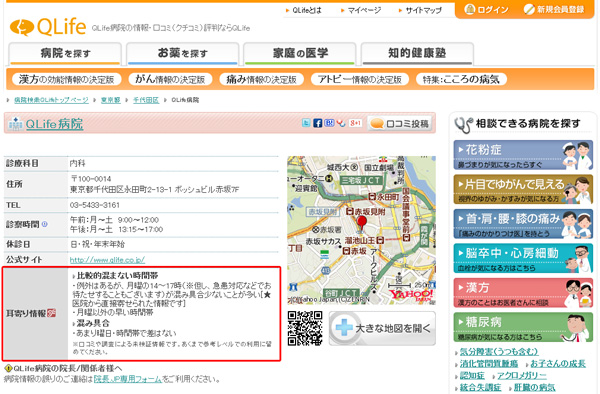The height and width of the screenshot is (394, 600).
Task: Switch to the 知的健康塾 tab
Action: click(x=417, y=53)
